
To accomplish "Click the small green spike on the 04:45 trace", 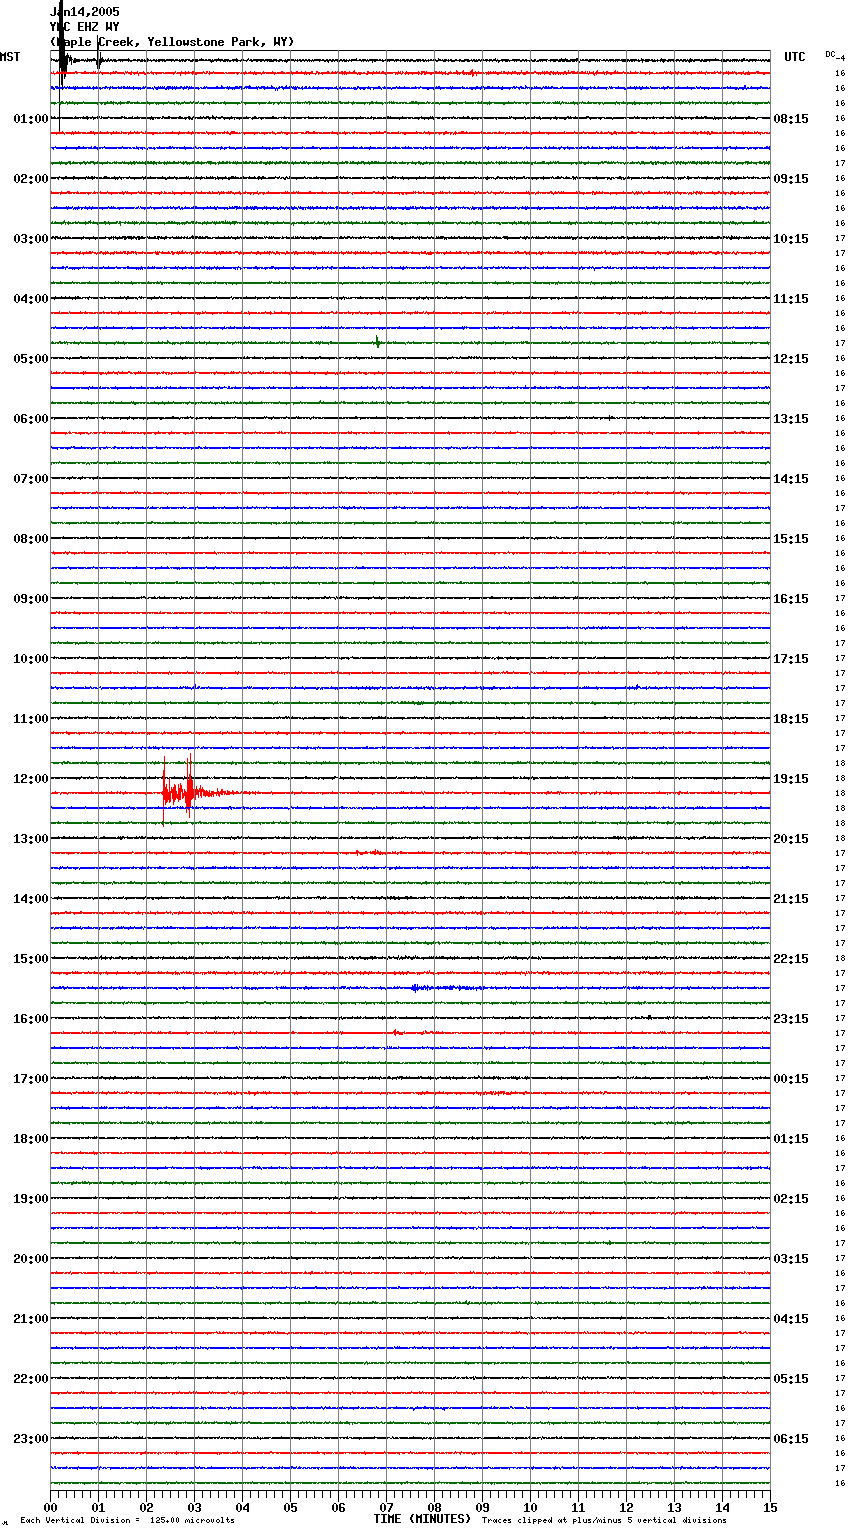I will pos(377,342).
